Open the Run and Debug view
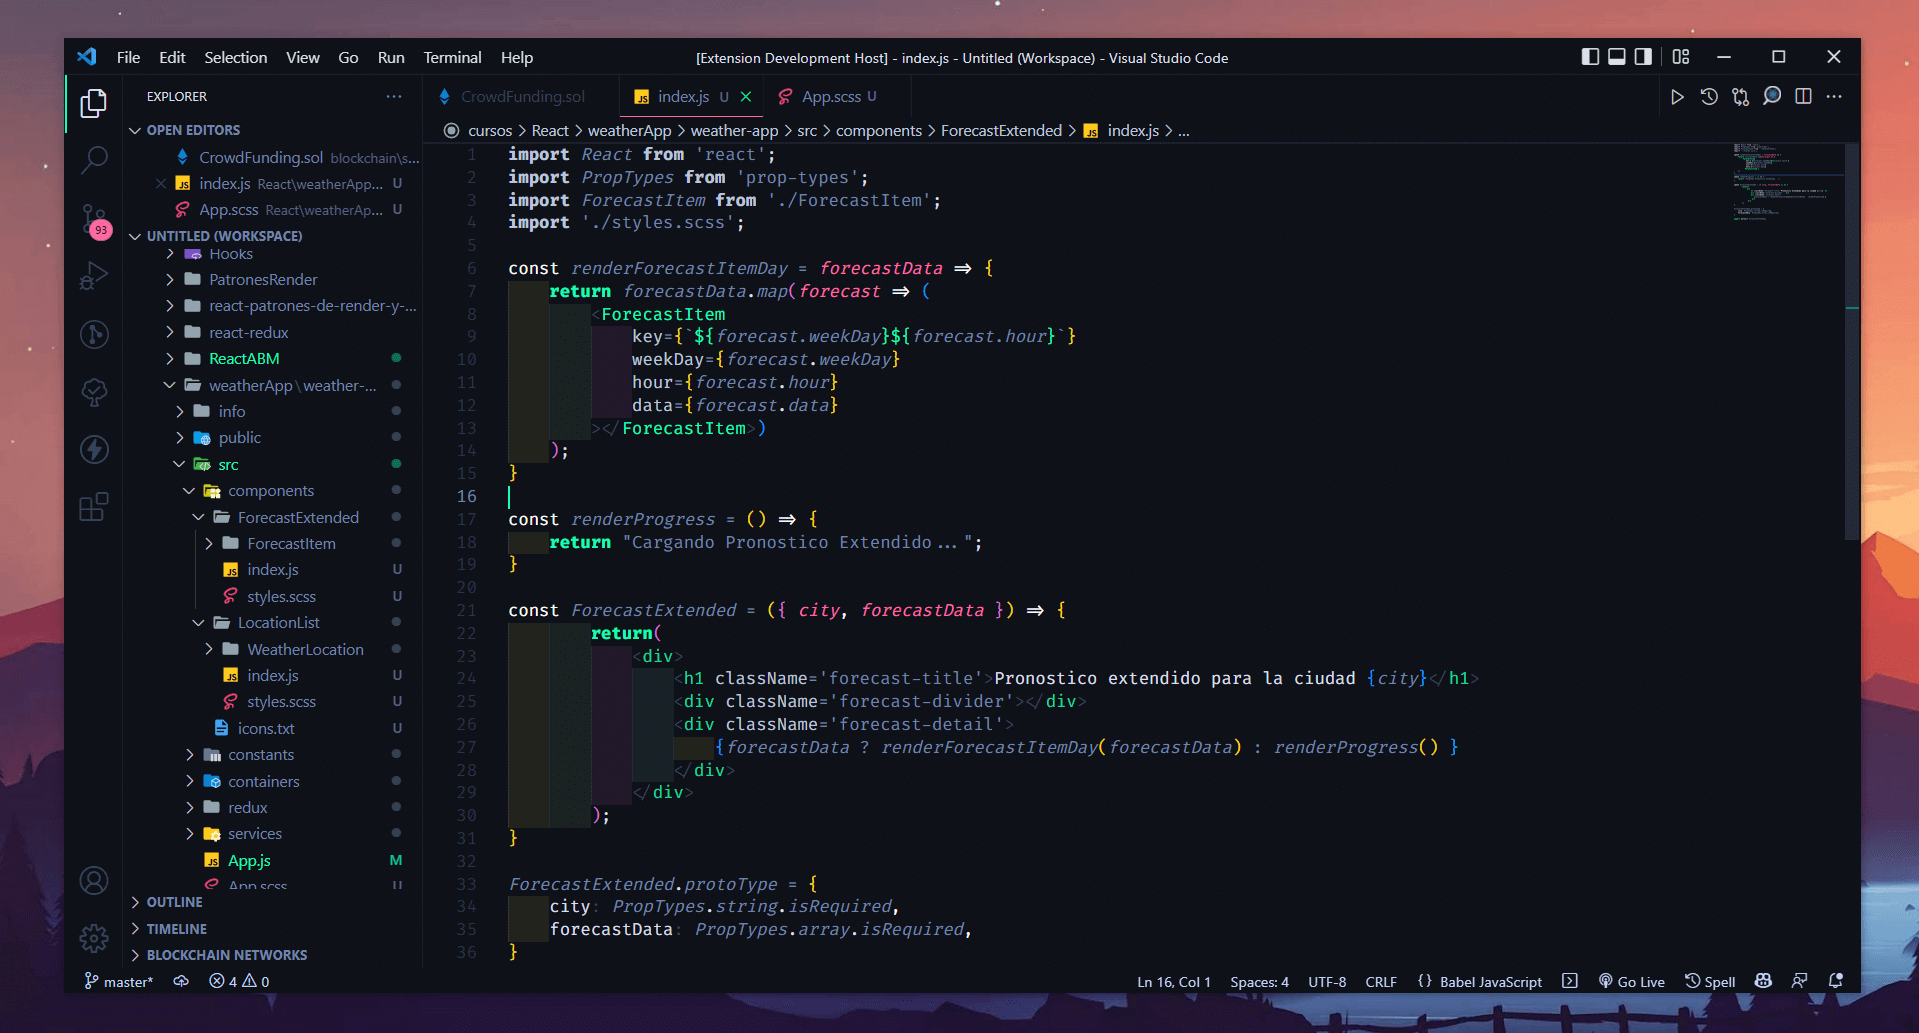This screenshot has height=1033, width=1919. 94,275
